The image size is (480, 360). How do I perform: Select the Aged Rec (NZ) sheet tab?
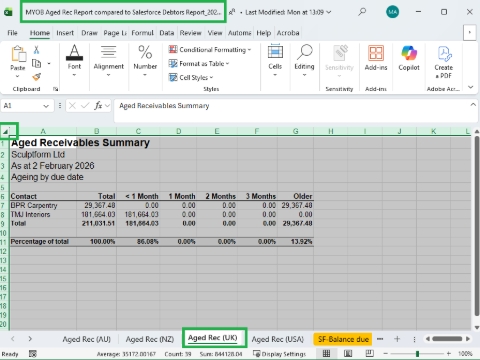(150, 339)
